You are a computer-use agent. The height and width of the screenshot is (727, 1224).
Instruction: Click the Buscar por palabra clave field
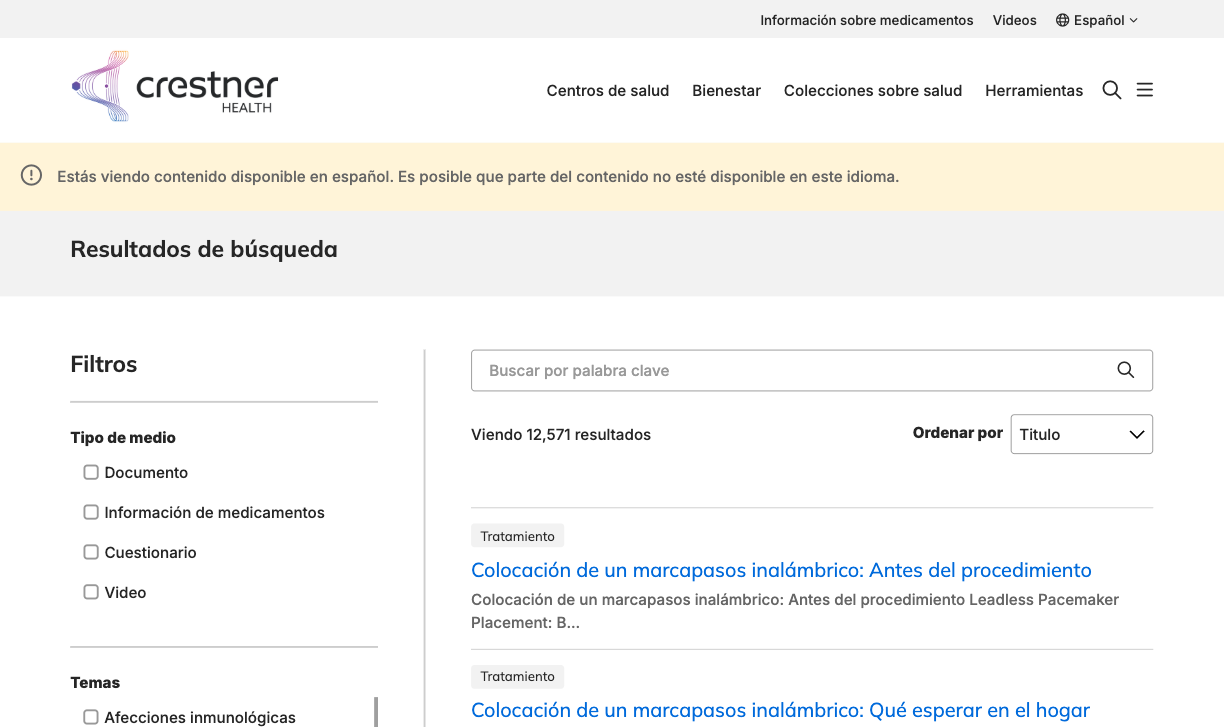[700, 370]
